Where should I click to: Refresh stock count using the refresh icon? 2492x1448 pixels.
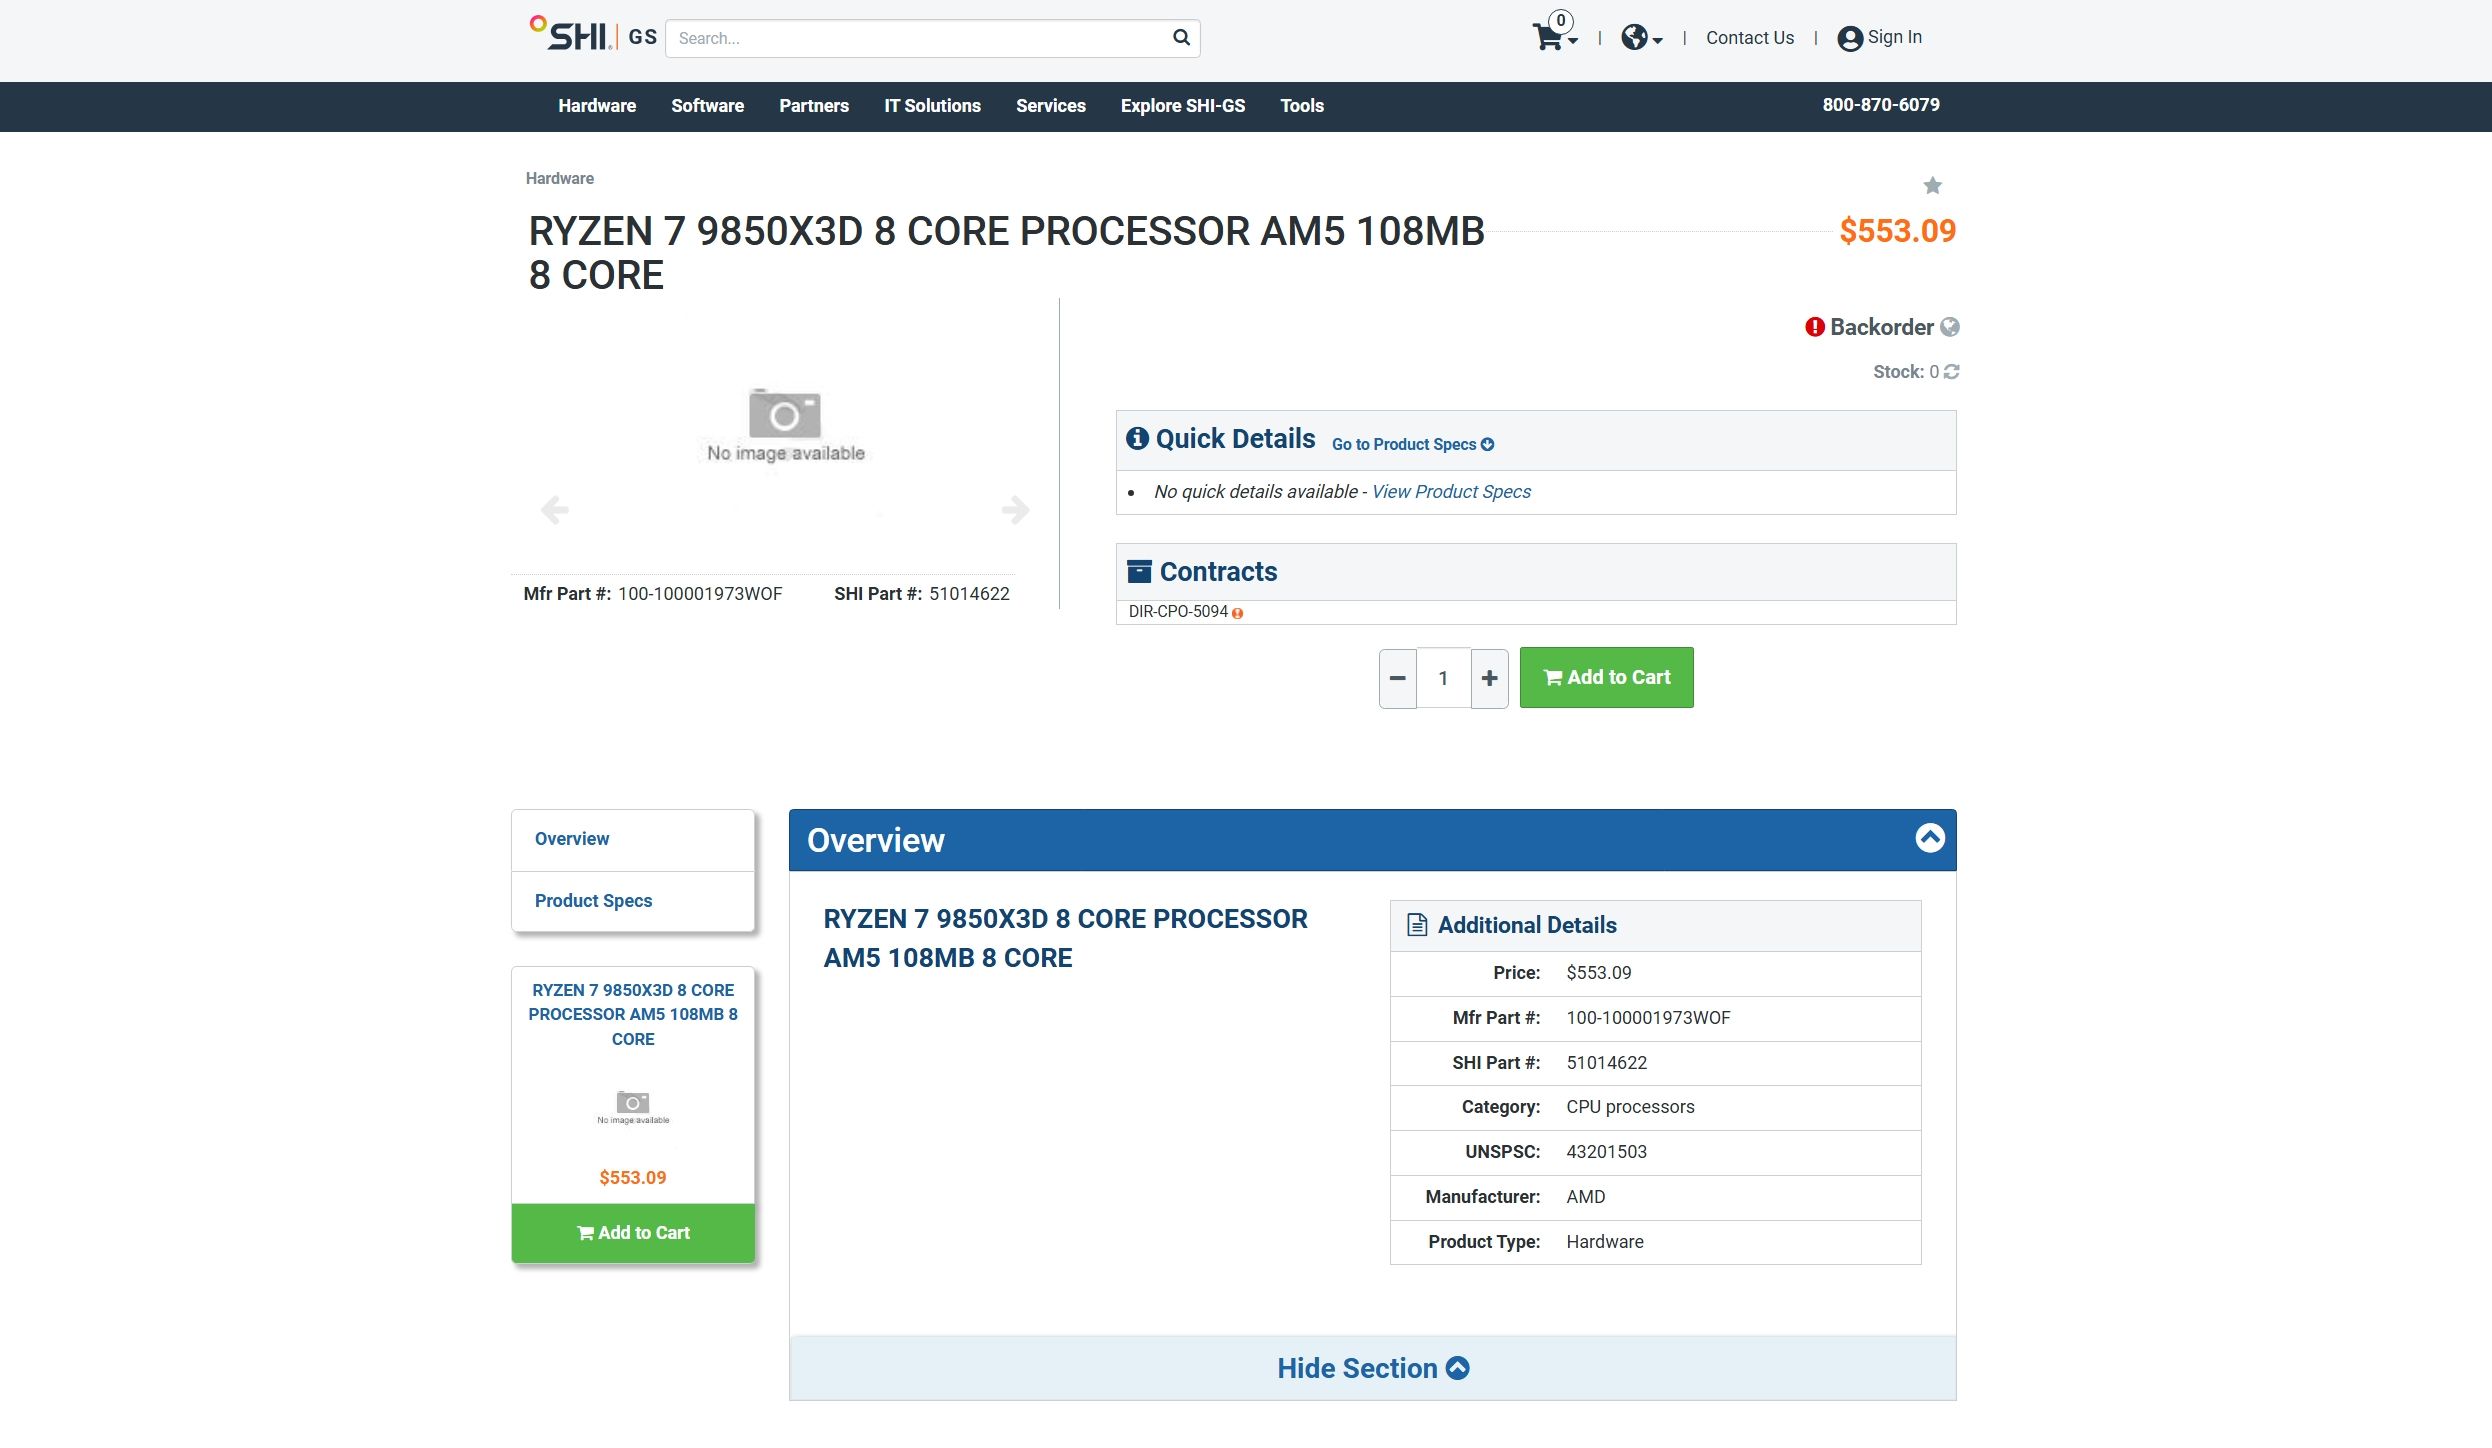pos(1950,371)
